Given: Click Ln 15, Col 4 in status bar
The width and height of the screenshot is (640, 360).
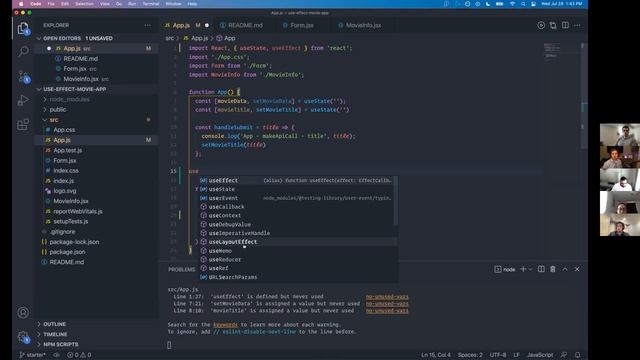Looking at the screenshot, I should coord(436,355).
